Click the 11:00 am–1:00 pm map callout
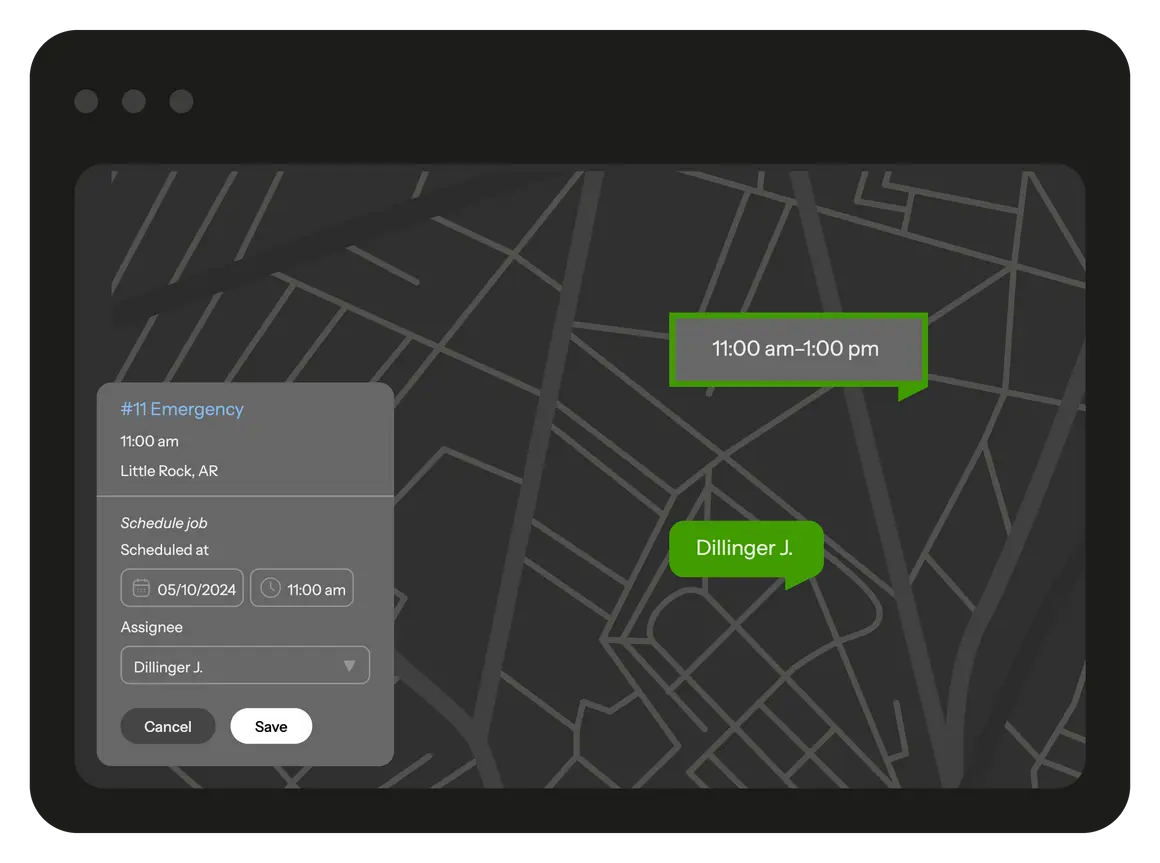The height and width of the screenshot is (863, 1160). (796, 349)
